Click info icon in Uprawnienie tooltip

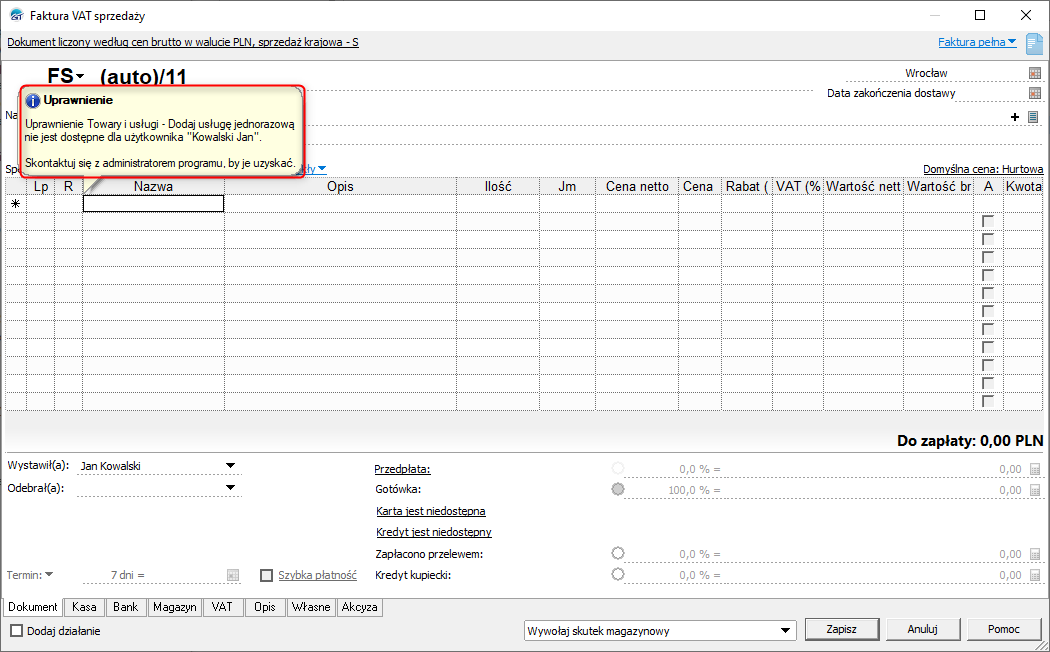tap(33, 101)
